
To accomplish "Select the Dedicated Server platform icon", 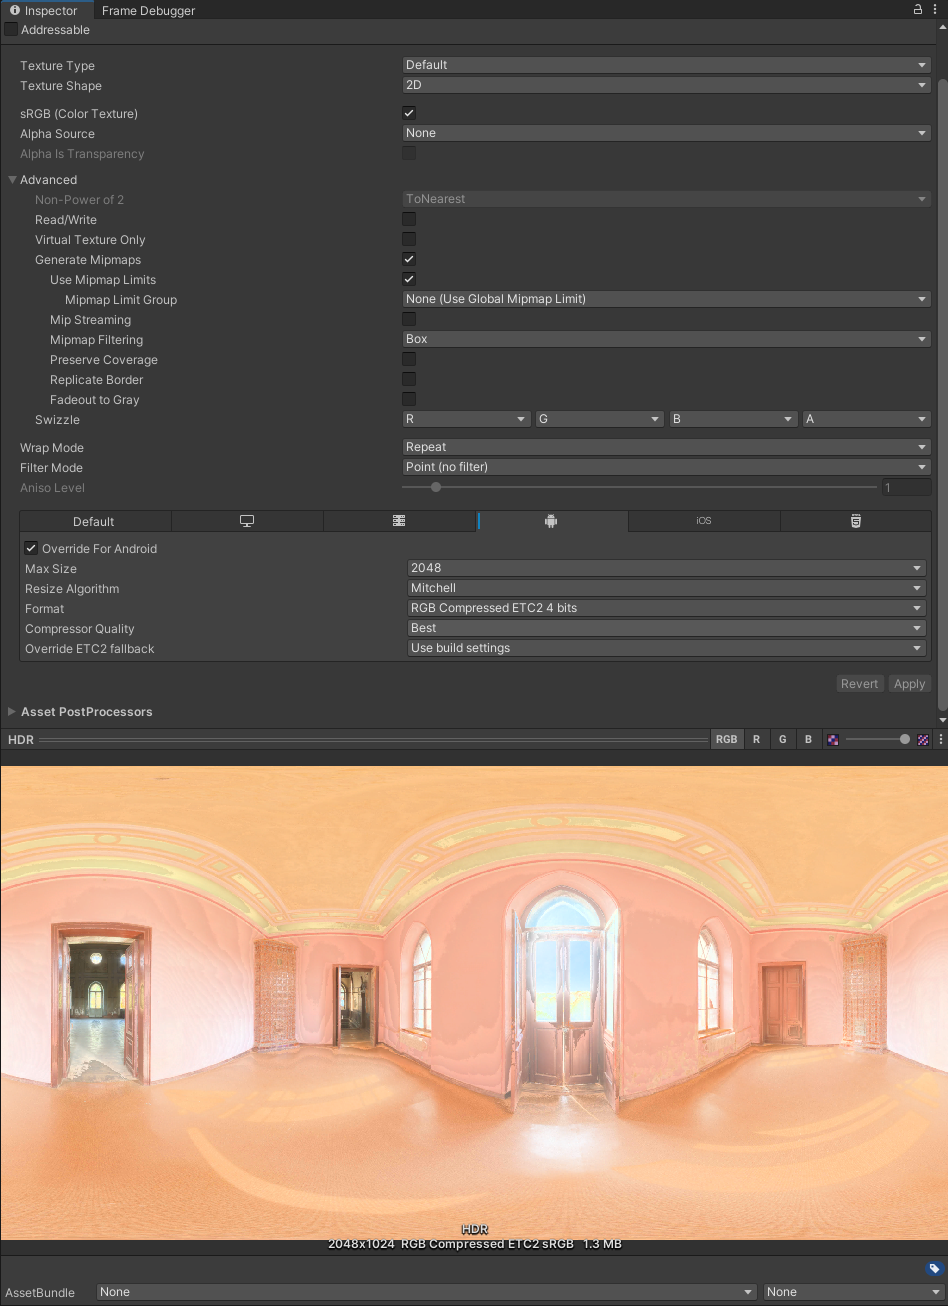I will tap(399, 520).
